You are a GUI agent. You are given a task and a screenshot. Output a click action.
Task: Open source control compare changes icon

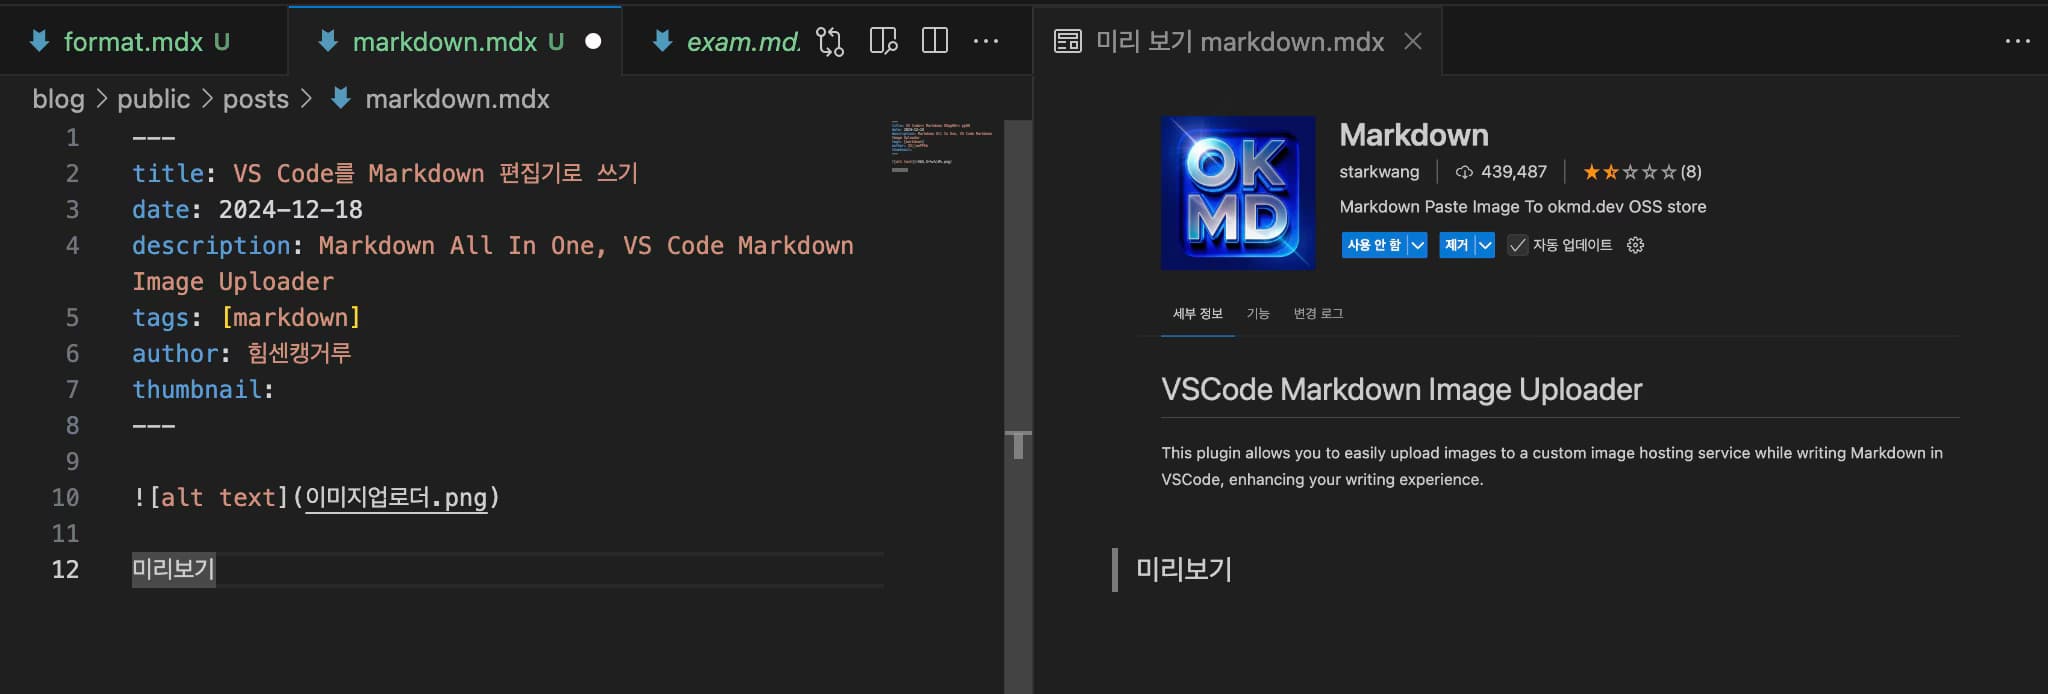click(x=829, y=41)
